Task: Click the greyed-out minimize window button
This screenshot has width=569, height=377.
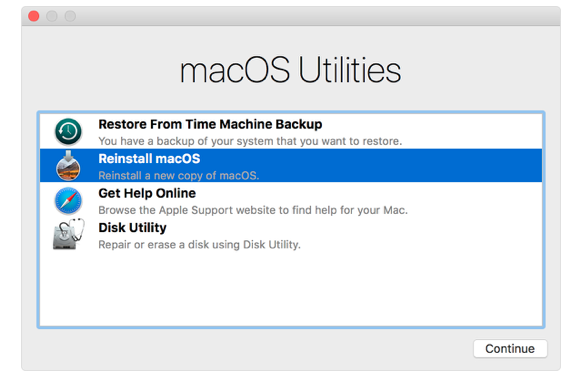Action: (52, 16)
